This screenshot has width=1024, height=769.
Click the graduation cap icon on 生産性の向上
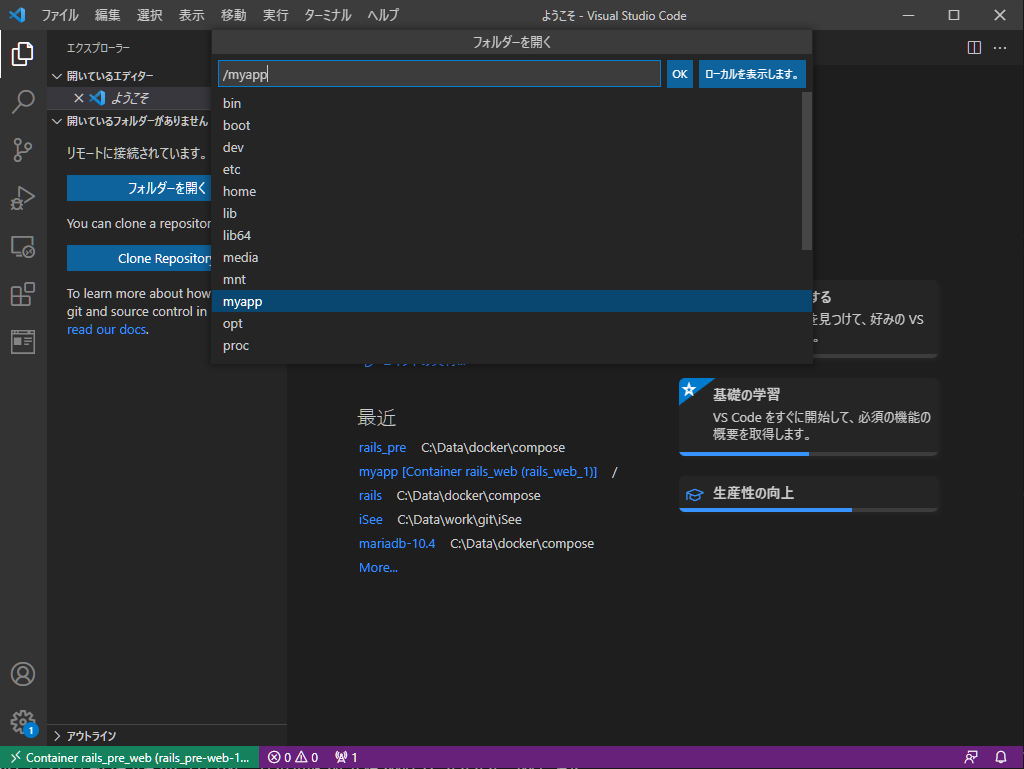(x=694, y=495)
